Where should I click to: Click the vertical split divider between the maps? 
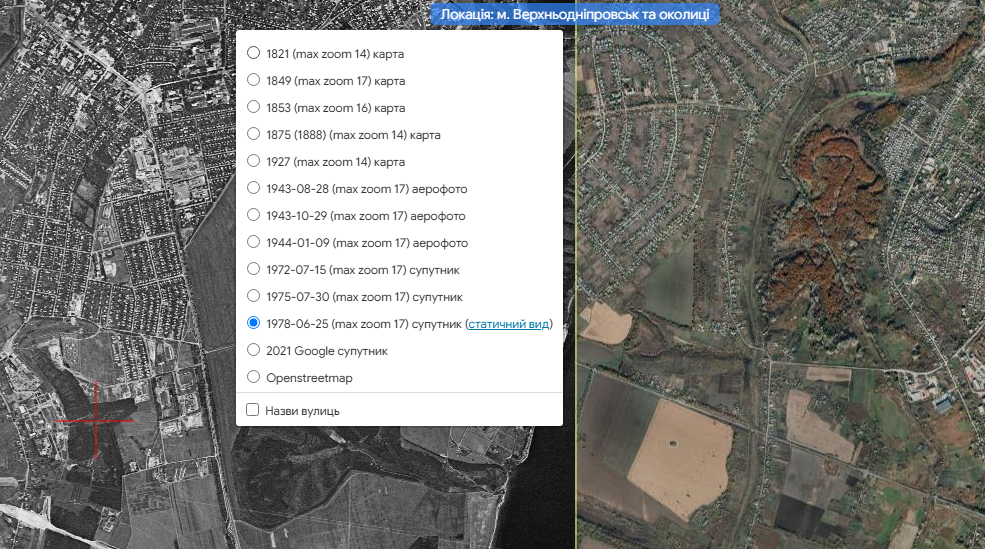[576, 274]
